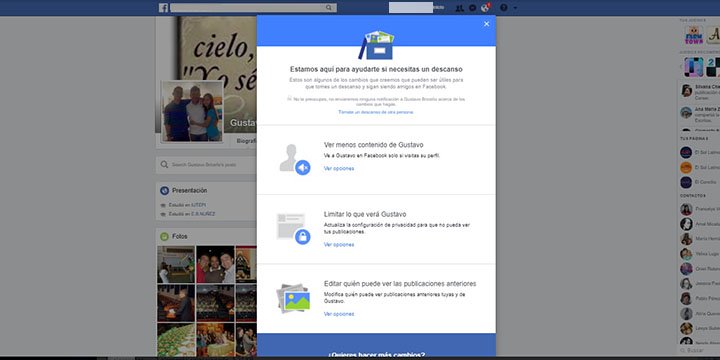Open chat with contact Yelixa Lugo
The width and height of the screenshot is (720, 360).
(699, 254)
